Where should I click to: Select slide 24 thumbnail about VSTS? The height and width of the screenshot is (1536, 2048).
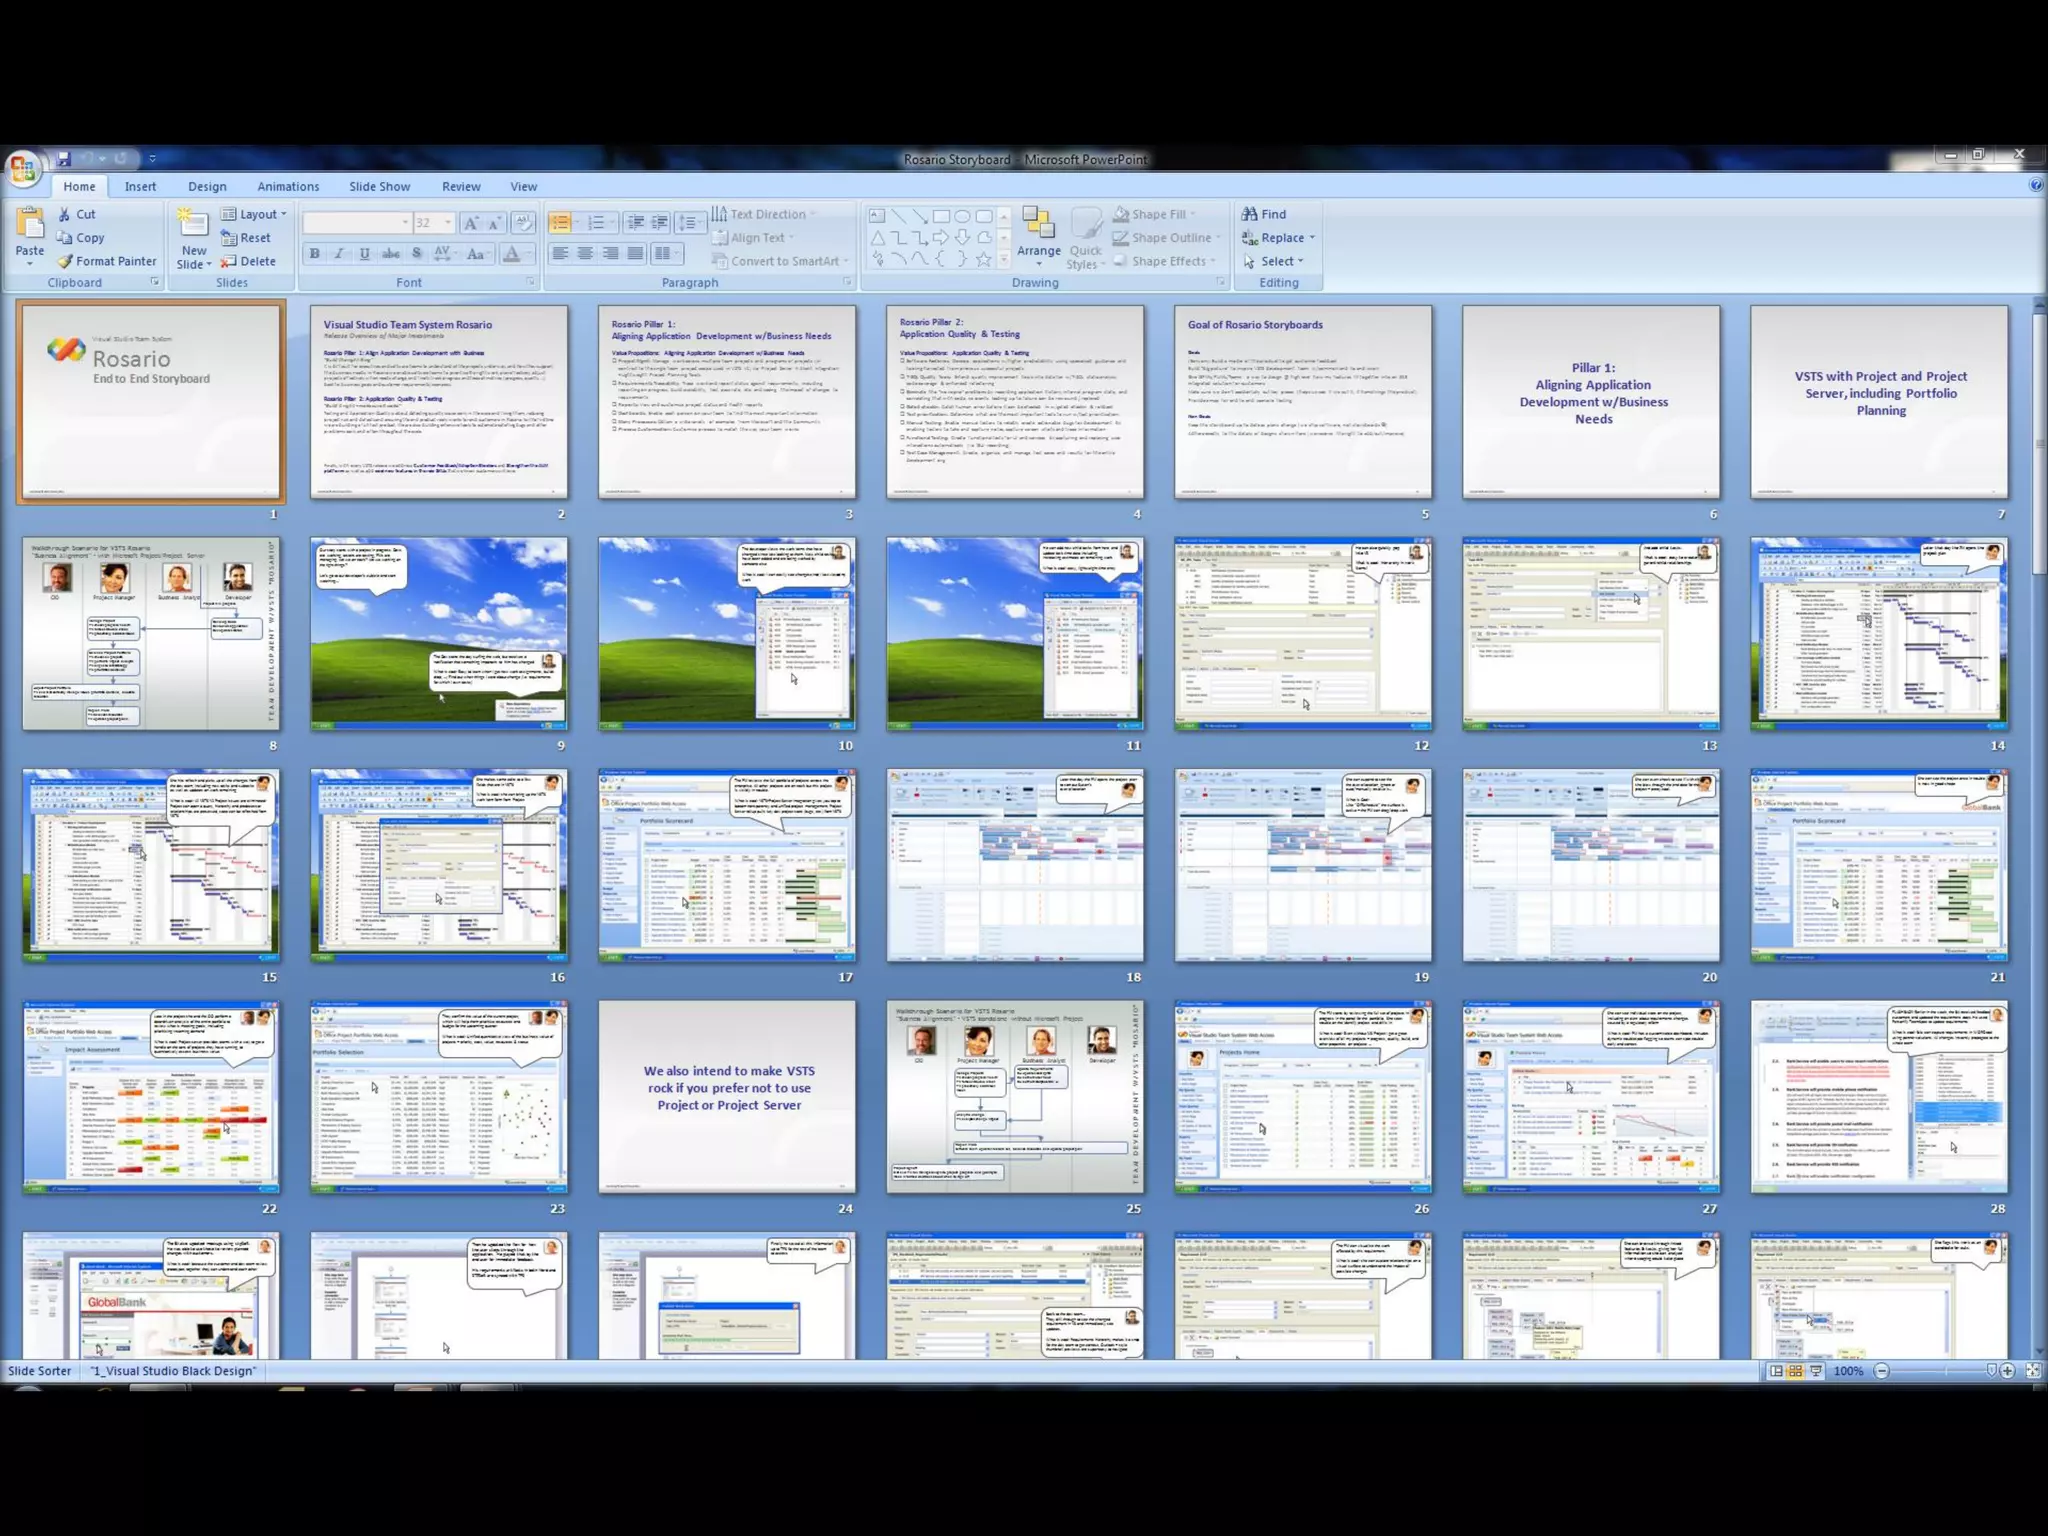(x=727, y=1096)
